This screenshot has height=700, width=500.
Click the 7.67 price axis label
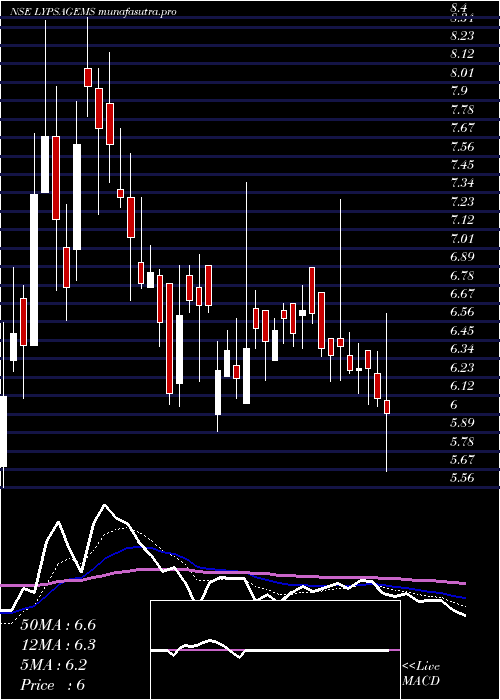click(462, 128)
